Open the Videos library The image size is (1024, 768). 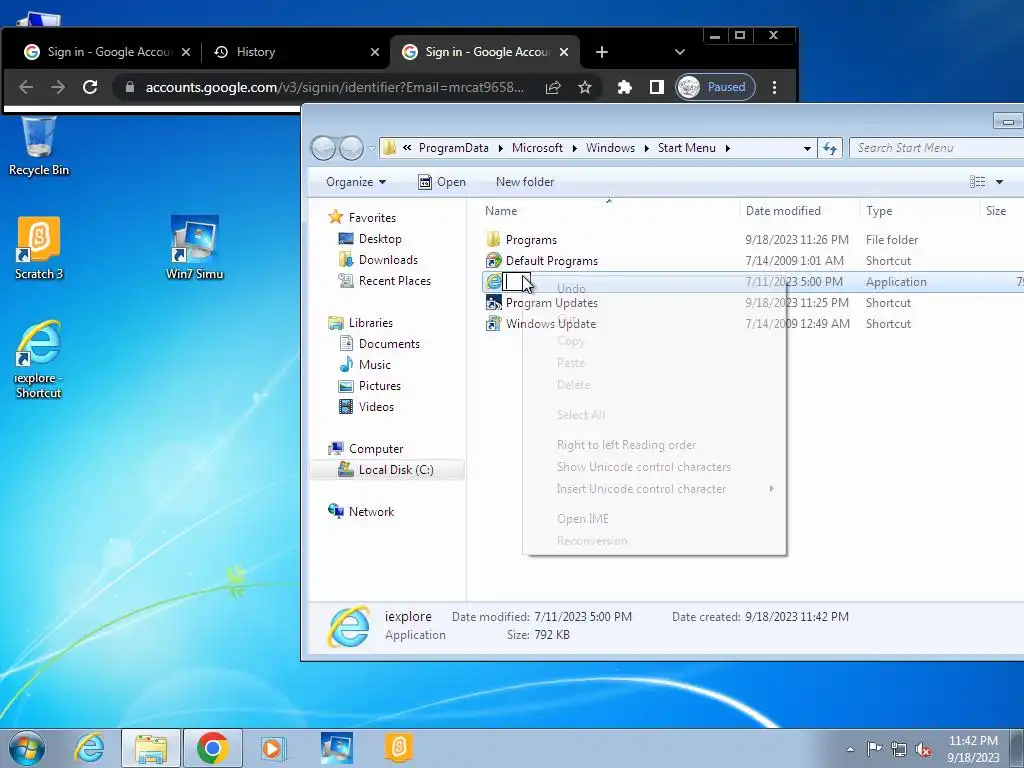(x=367, y=406)
